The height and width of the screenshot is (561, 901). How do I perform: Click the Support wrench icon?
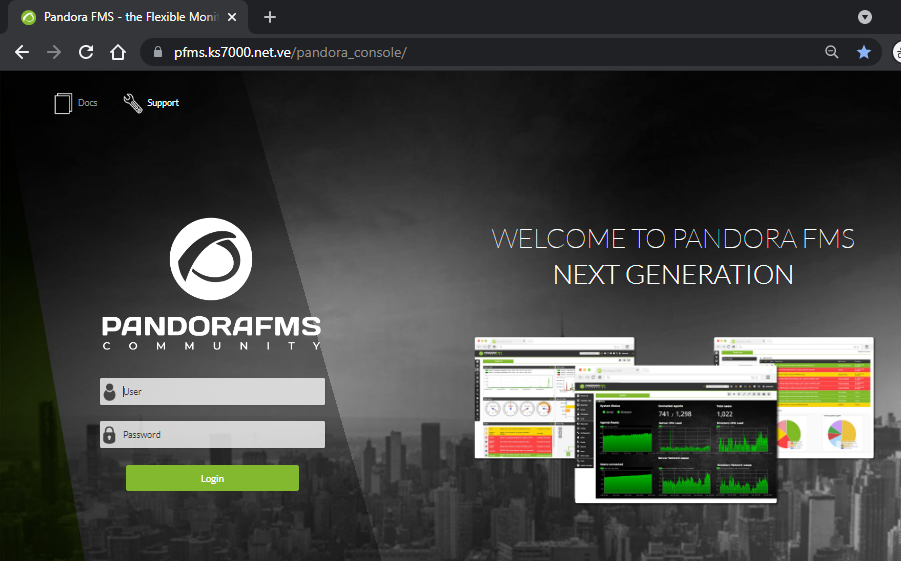[x=133, y=103]
